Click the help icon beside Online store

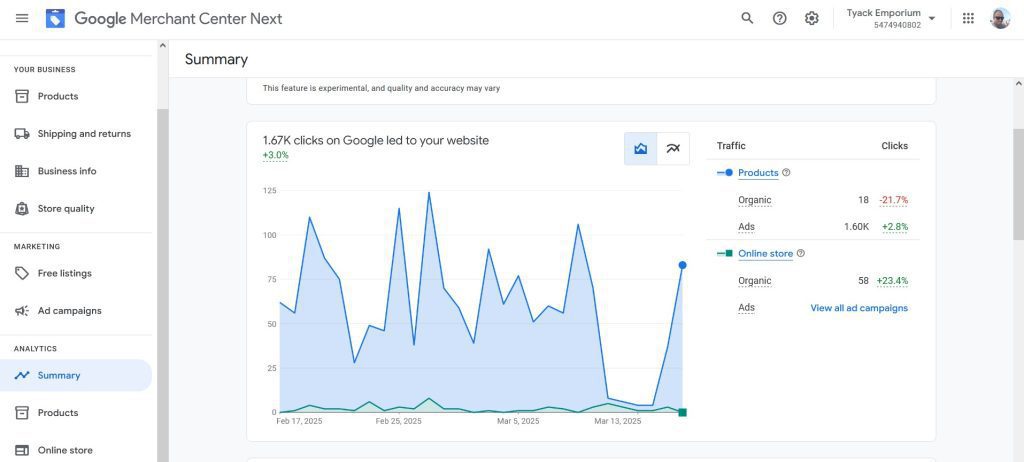coord(801,254)
